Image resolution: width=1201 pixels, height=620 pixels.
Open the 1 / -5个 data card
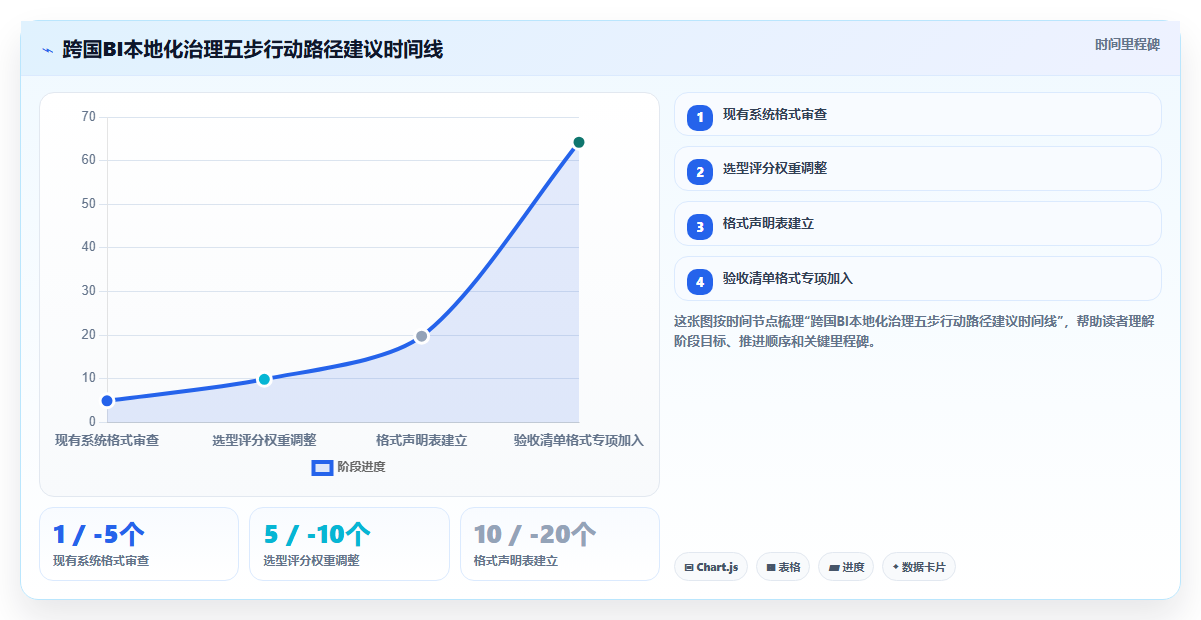(x=139, y=544)
